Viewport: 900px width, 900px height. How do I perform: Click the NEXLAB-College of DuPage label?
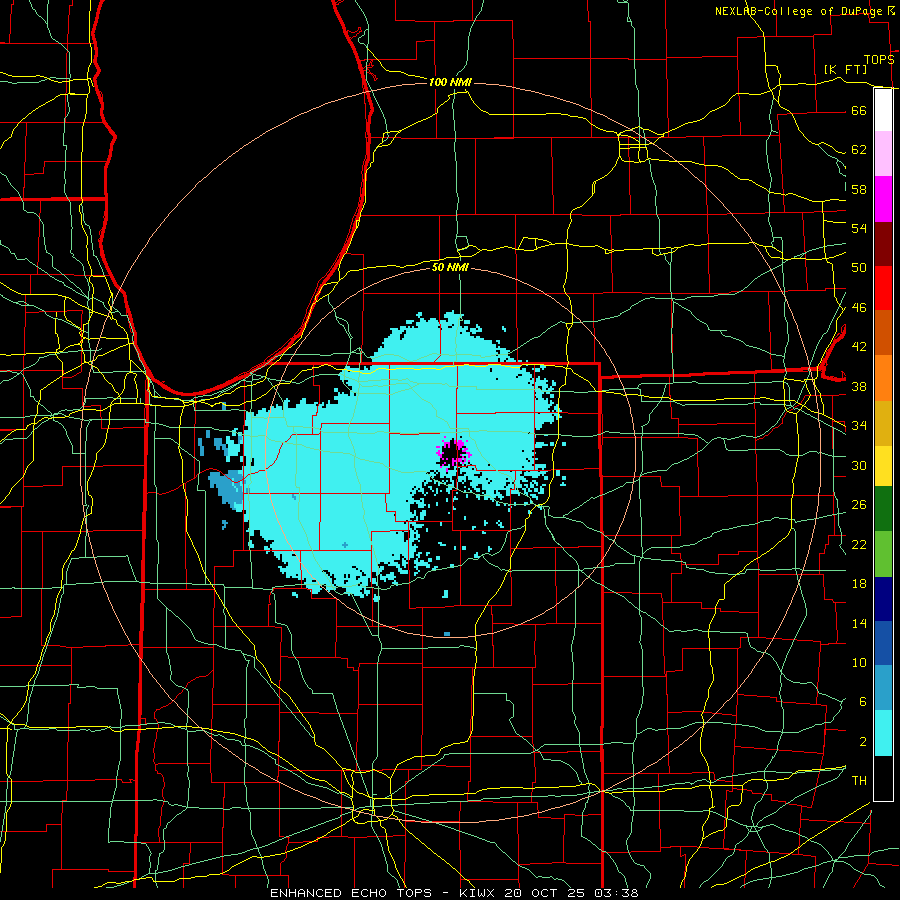click(x=800, y=11)
